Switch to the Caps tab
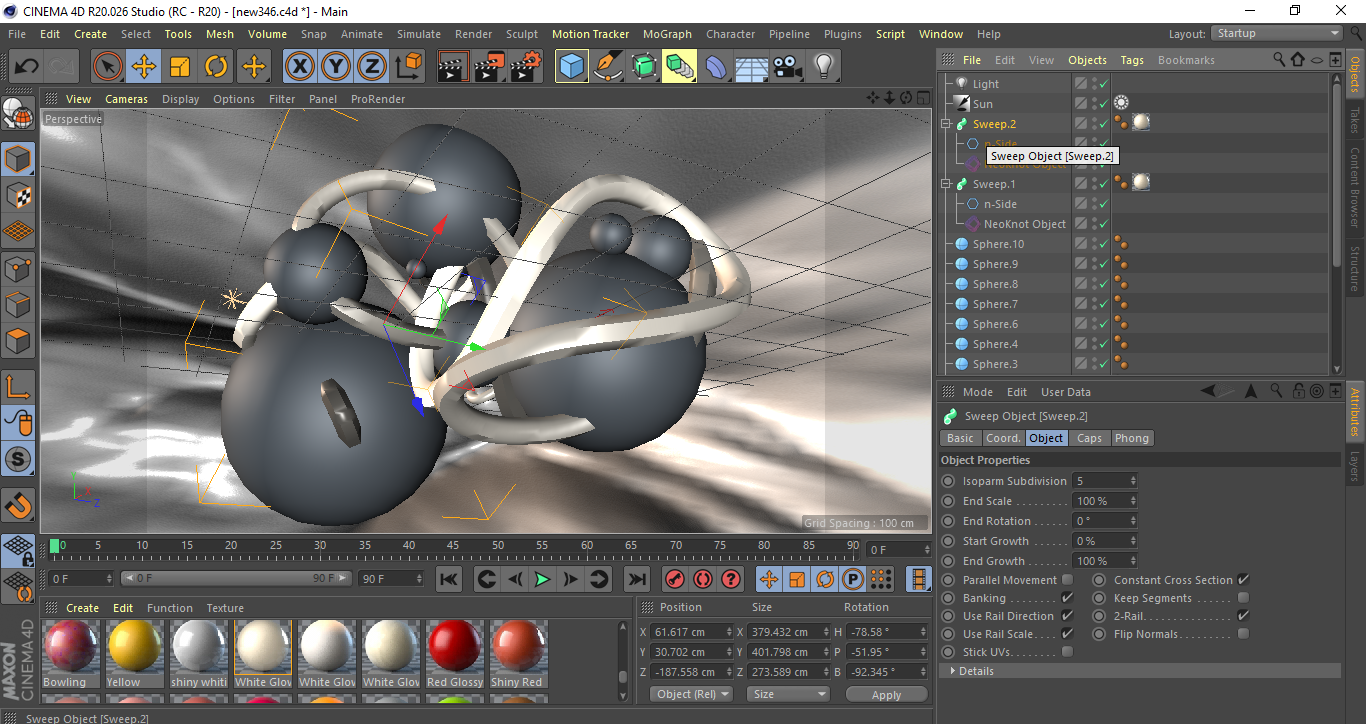Screen dimensions: 1366x724 (x=1089, y=438)
